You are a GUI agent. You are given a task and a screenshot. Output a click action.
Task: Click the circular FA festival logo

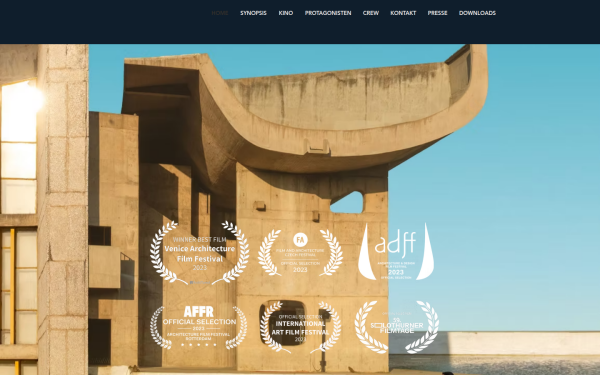pos(300,240)
